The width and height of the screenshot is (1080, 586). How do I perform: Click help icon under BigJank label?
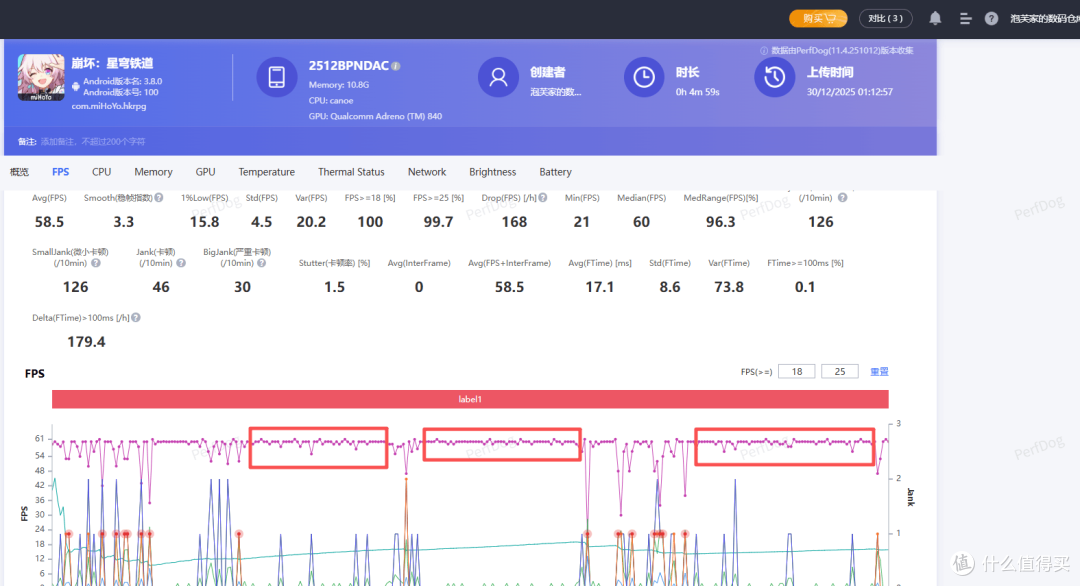261,263
